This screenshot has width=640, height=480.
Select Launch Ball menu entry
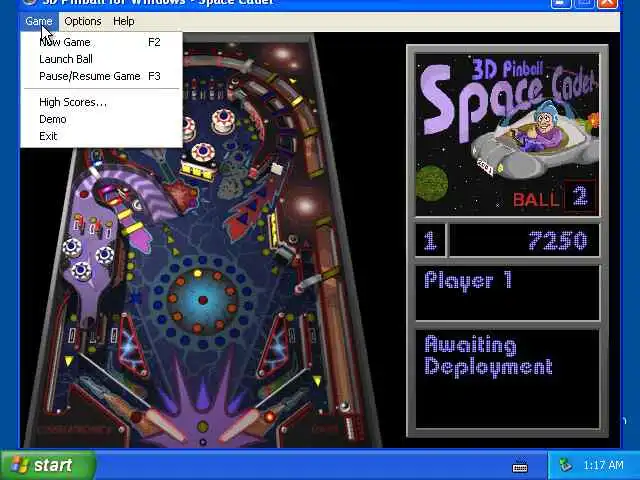coord(100,59)
